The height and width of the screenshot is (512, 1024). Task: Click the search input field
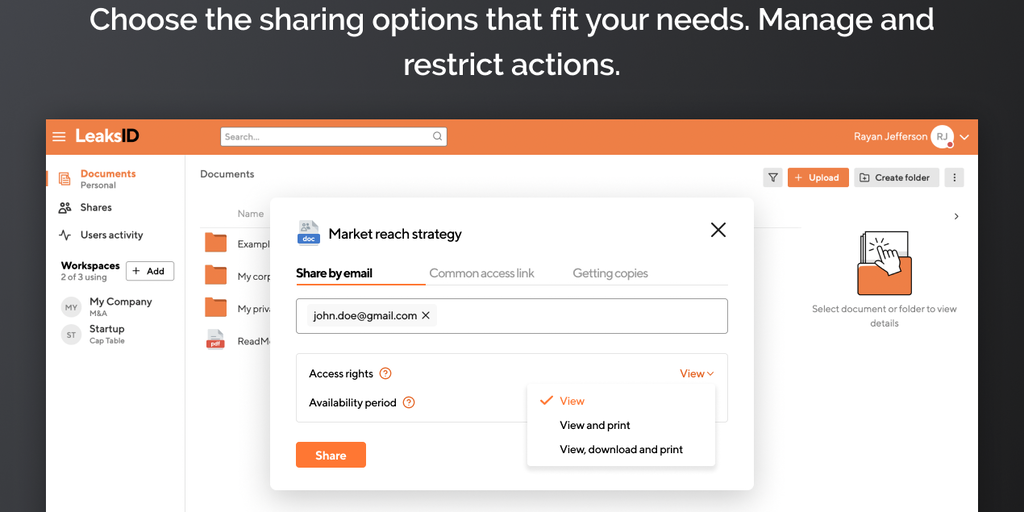pyautogui.click(x=325, y=137)
